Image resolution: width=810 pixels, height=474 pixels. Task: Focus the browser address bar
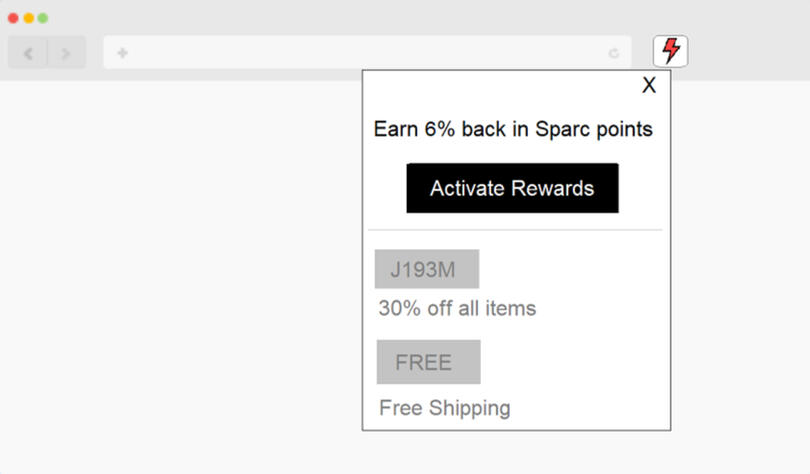point(360,53)
